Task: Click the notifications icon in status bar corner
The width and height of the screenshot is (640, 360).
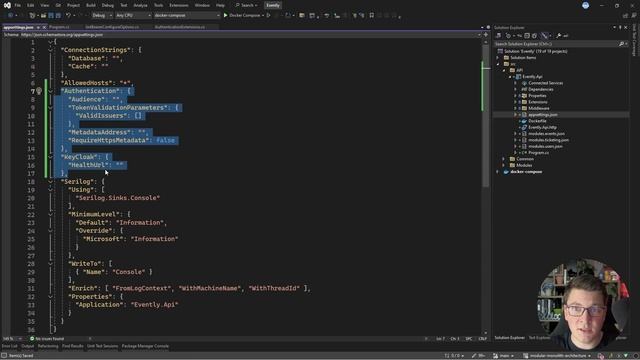Action: 636,356
